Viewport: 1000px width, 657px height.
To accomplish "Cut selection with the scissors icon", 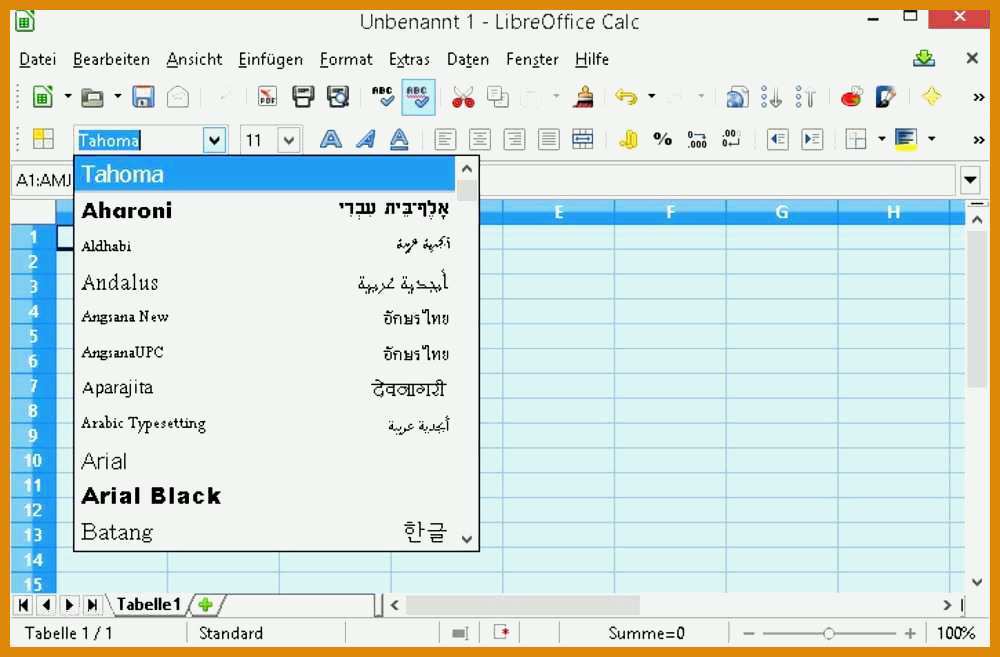I will 463,97.
